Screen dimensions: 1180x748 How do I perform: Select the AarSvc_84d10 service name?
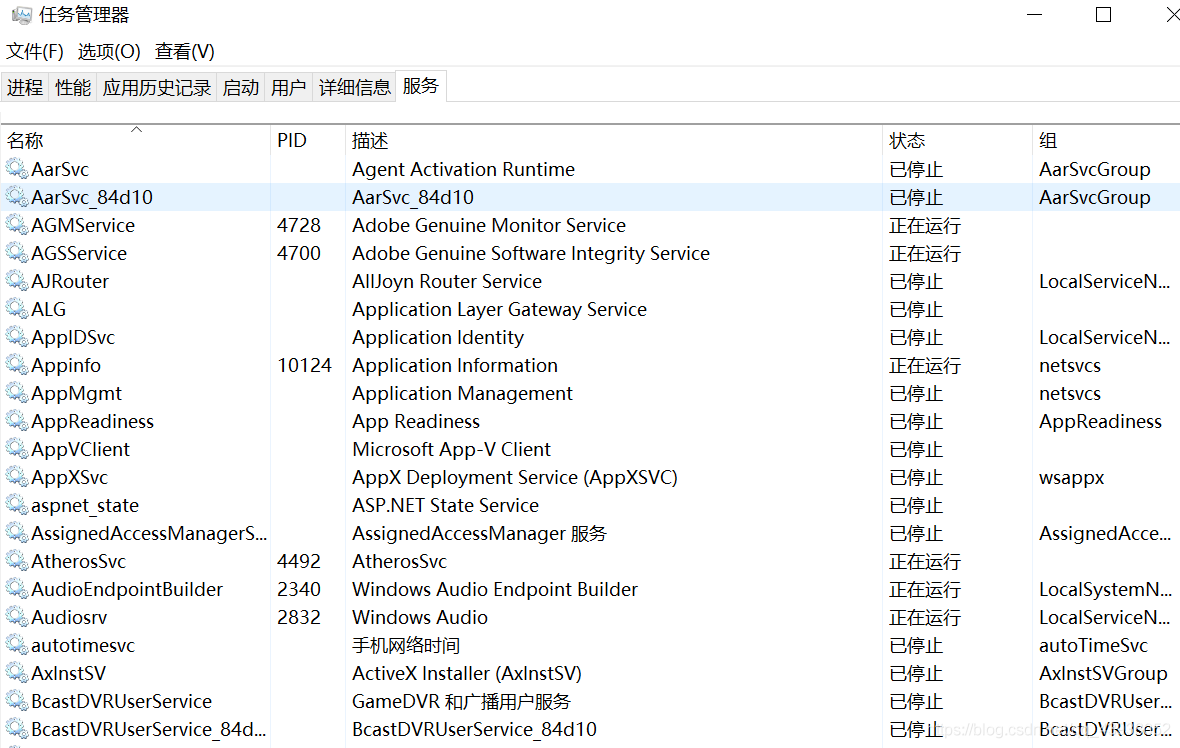pyautogui.click(x=92, y=197)
